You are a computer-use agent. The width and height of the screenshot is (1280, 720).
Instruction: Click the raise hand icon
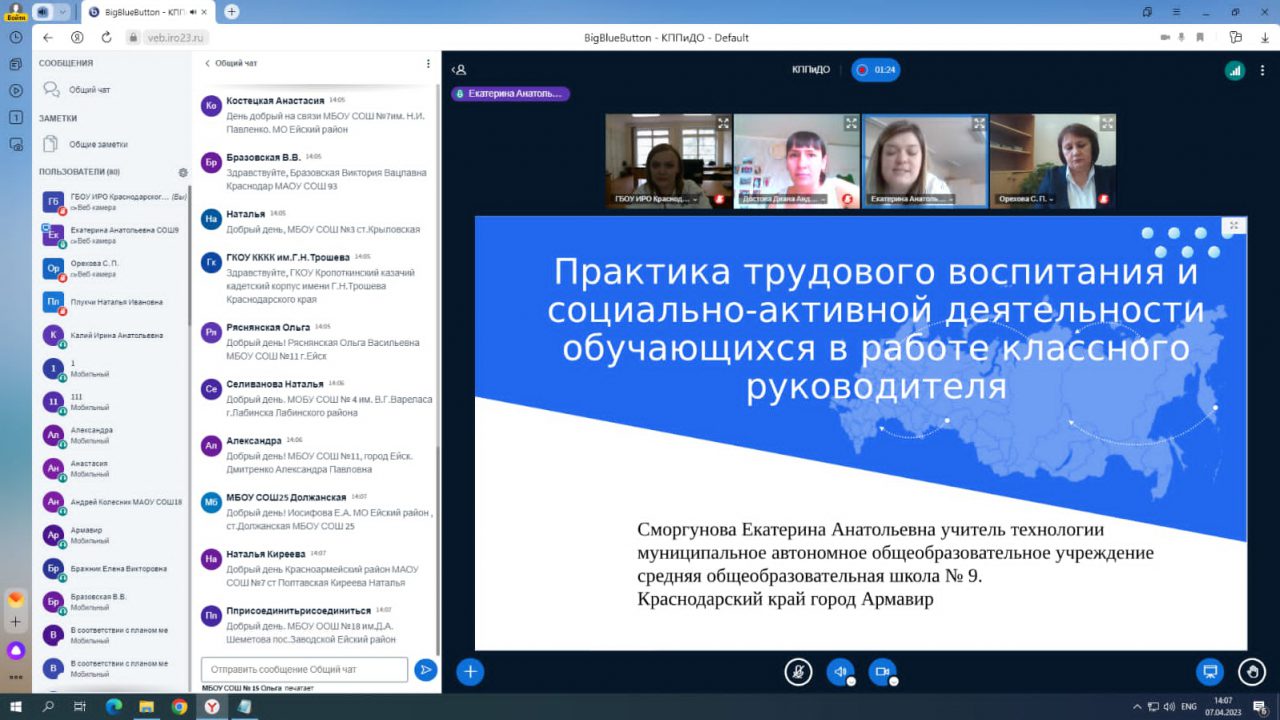pos(1251,672)
